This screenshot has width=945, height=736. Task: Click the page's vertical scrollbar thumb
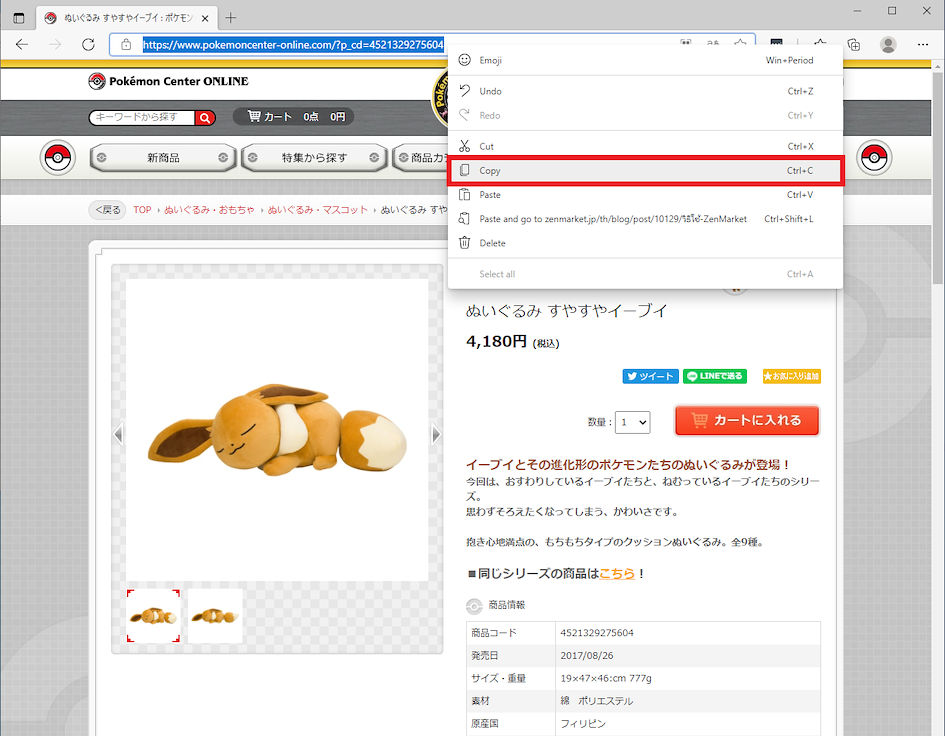click(x=938, y=177)
